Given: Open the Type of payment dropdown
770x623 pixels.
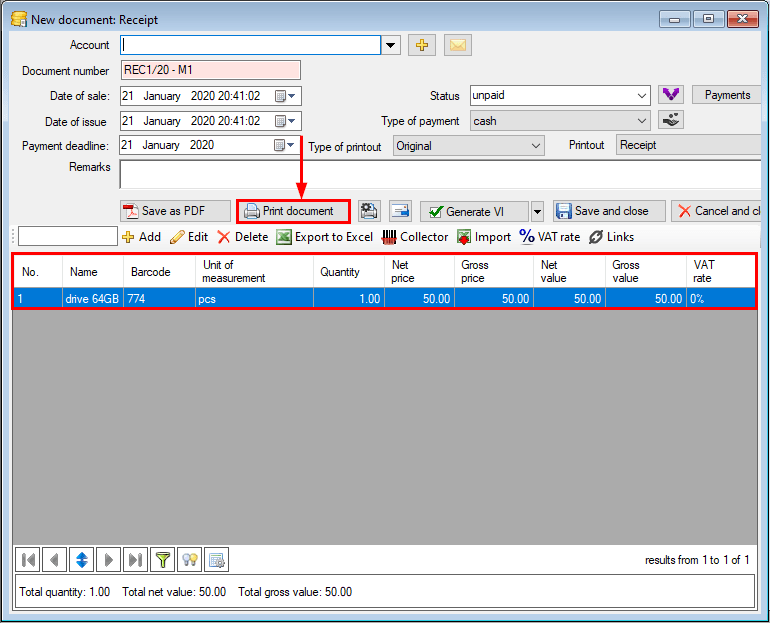Looking at the screenshot, I should 560,121.
